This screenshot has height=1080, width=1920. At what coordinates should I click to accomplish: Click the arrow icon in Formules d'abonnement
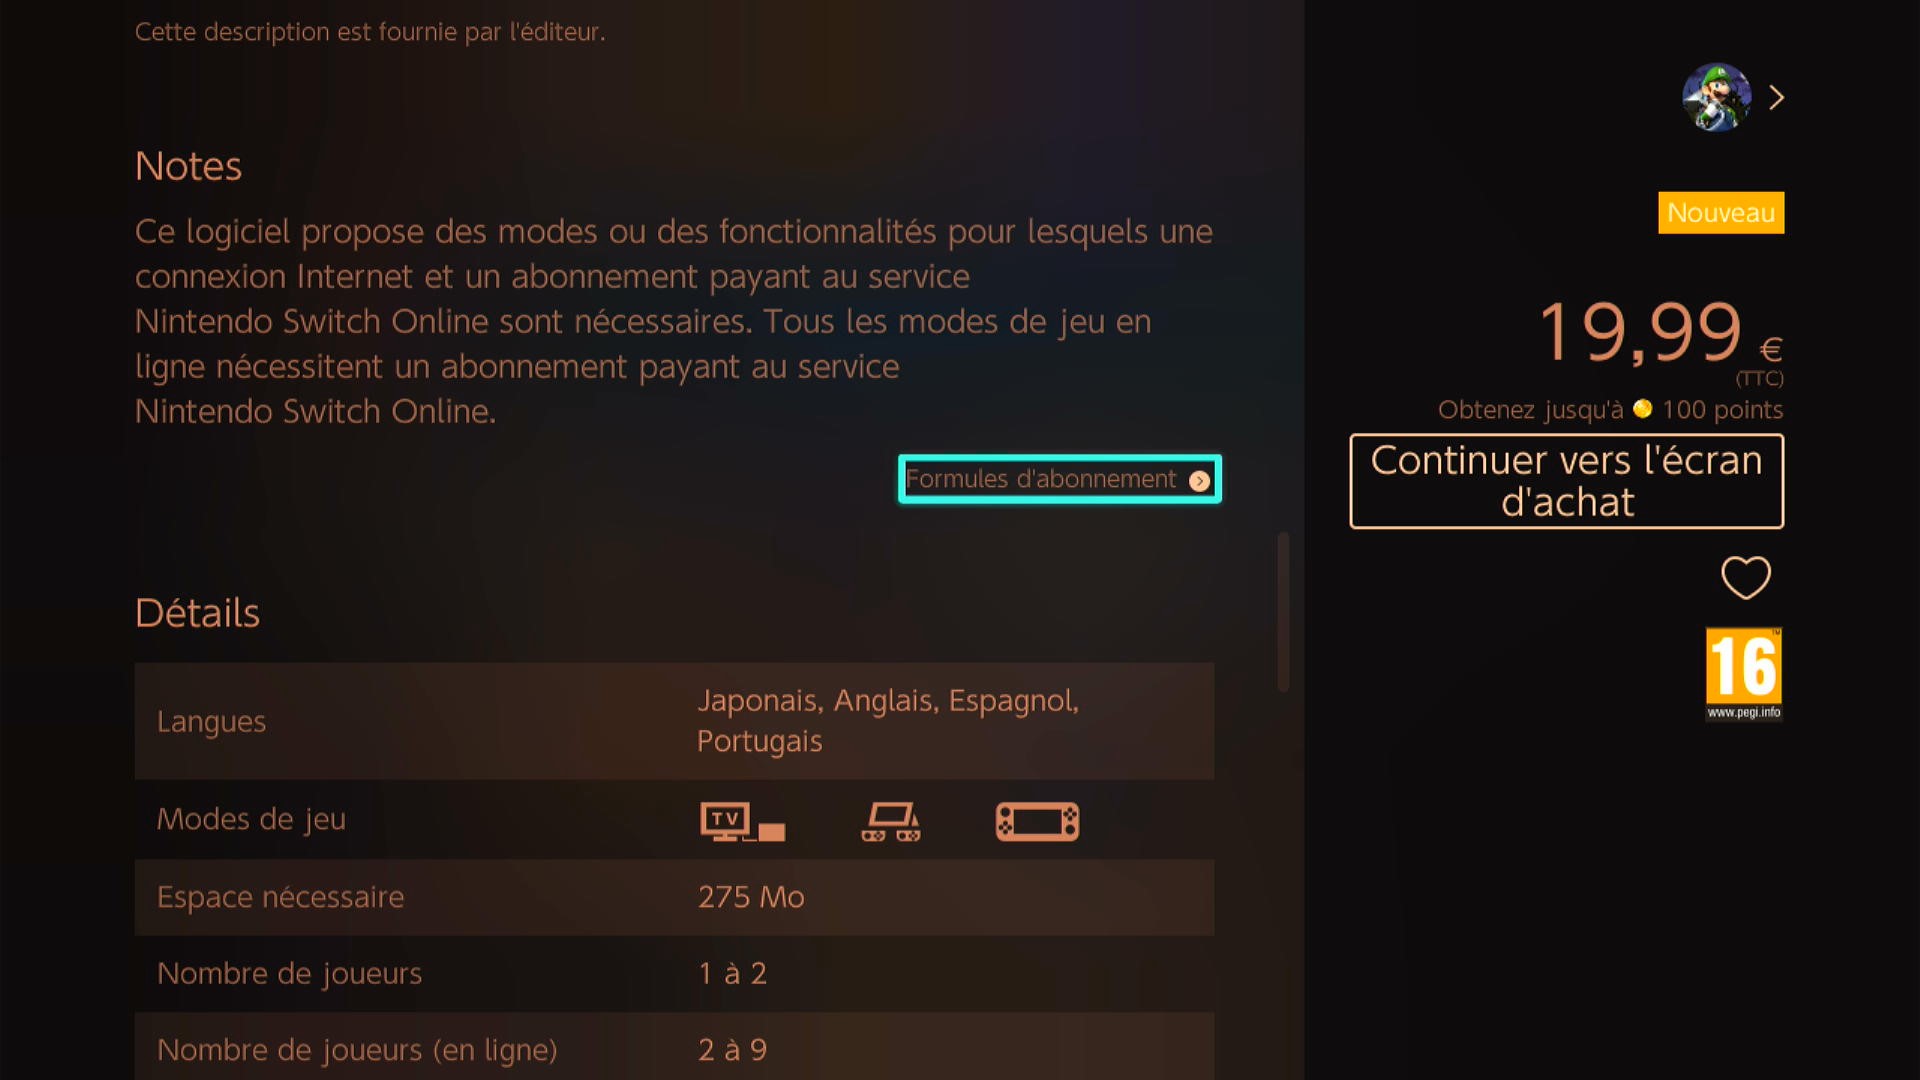[x=1199, y=481]
